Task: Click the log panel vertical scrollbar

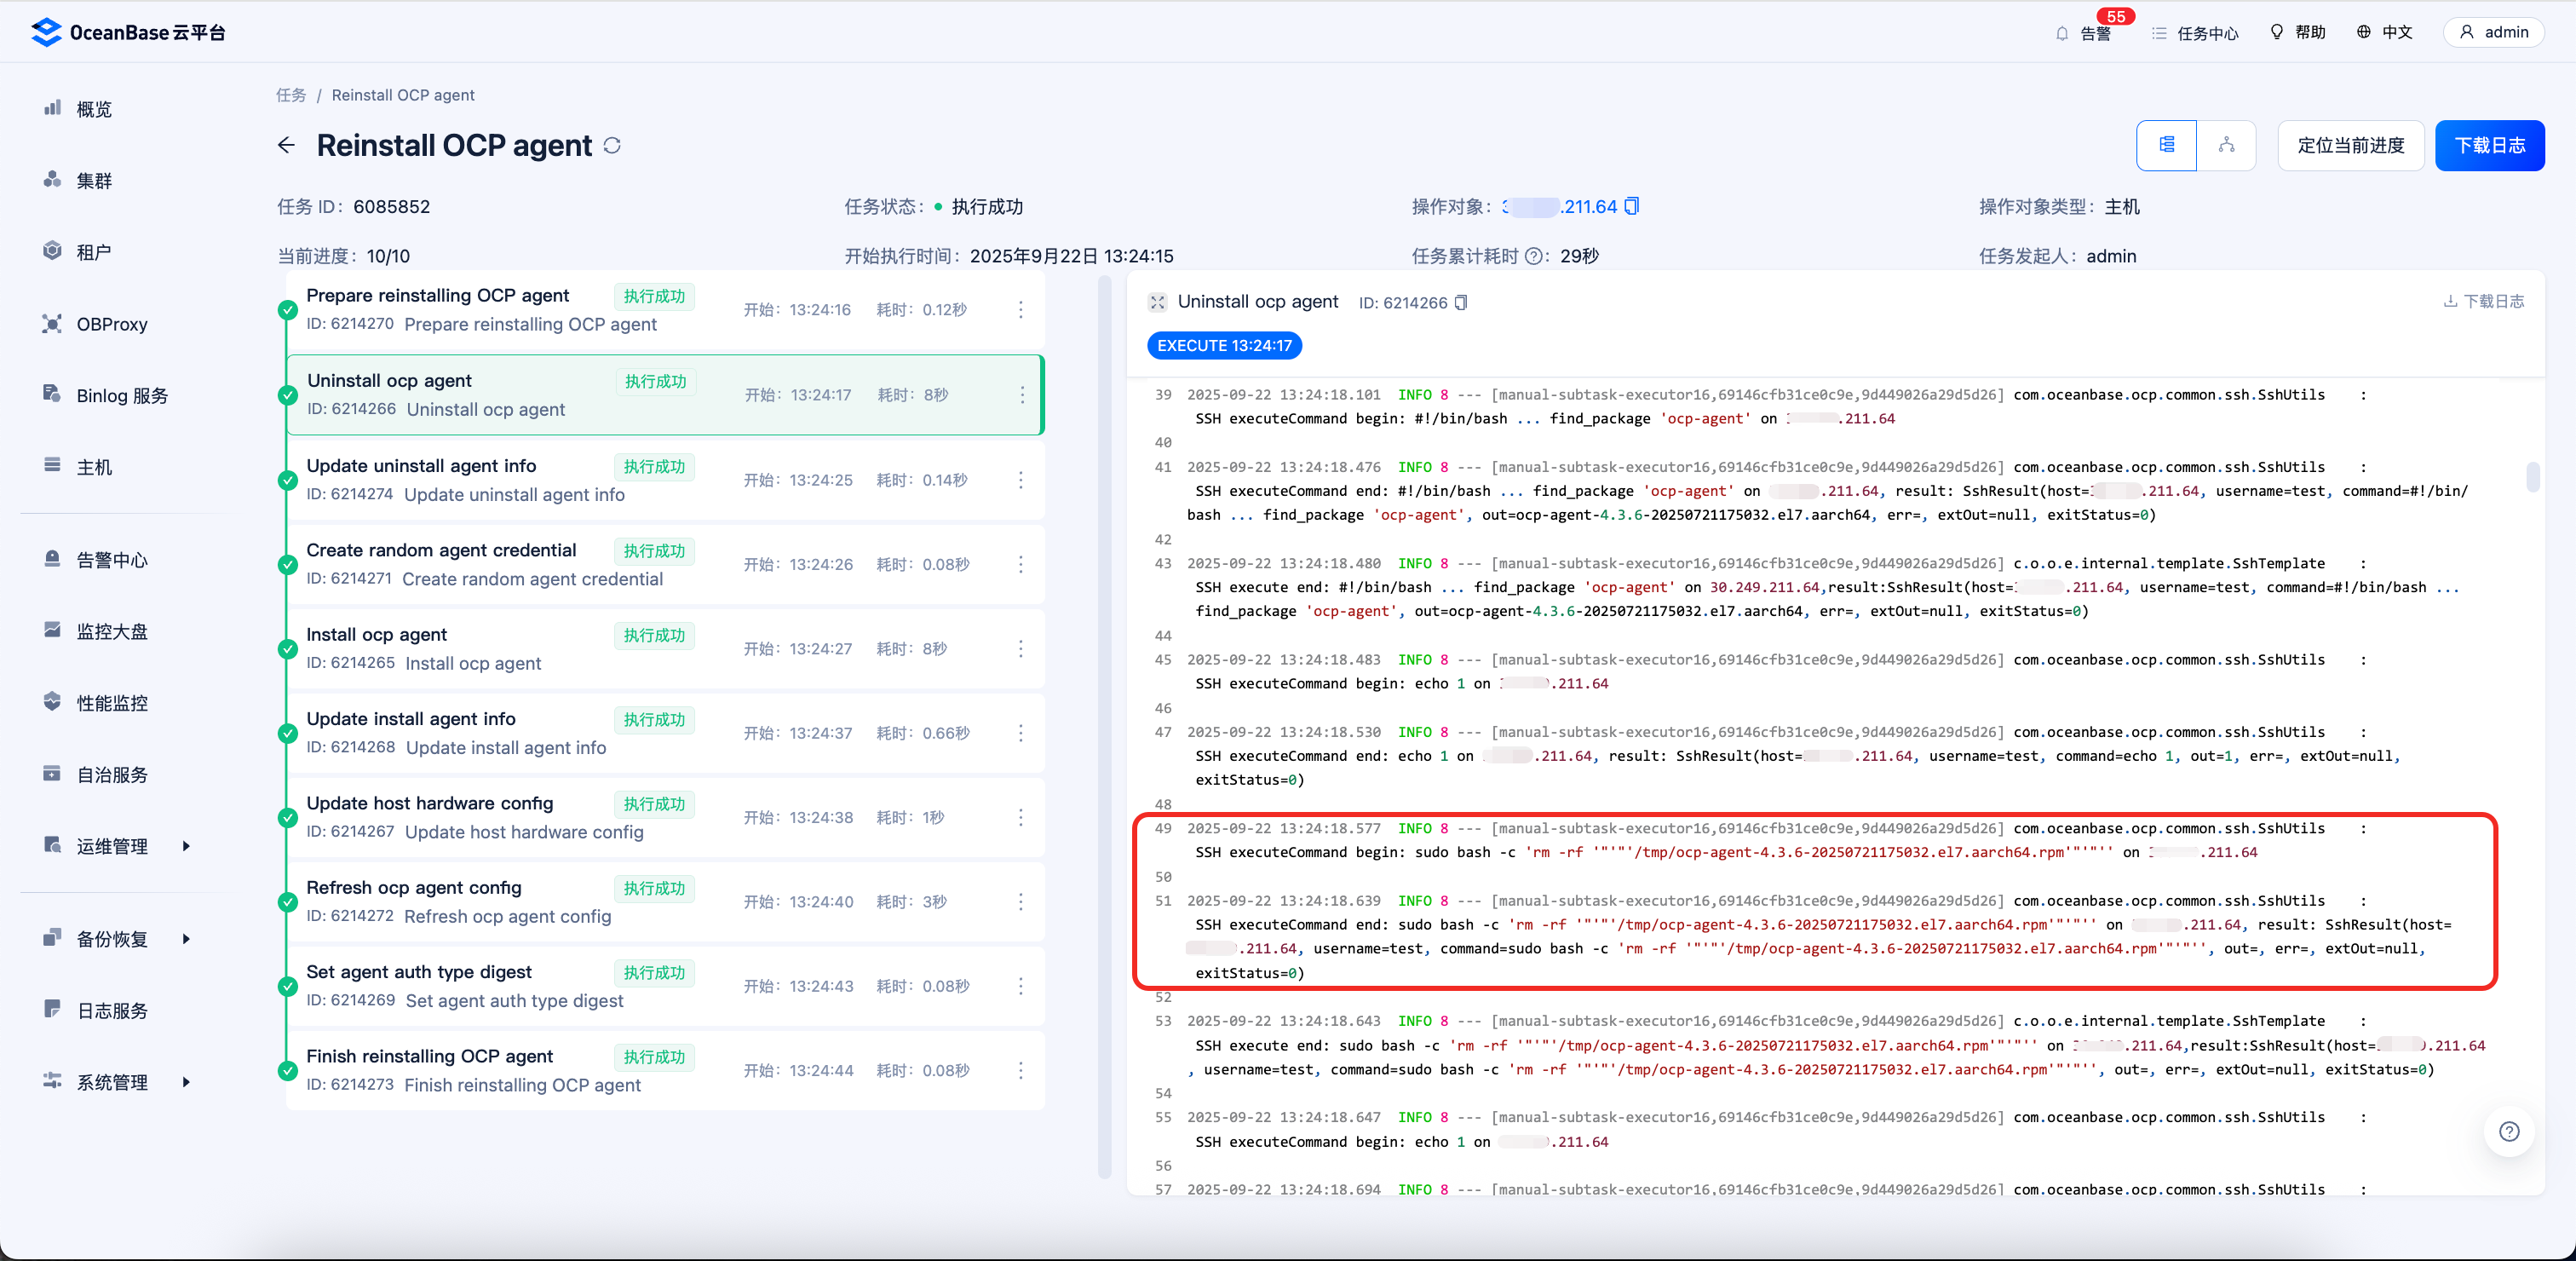Action: 2533,476
